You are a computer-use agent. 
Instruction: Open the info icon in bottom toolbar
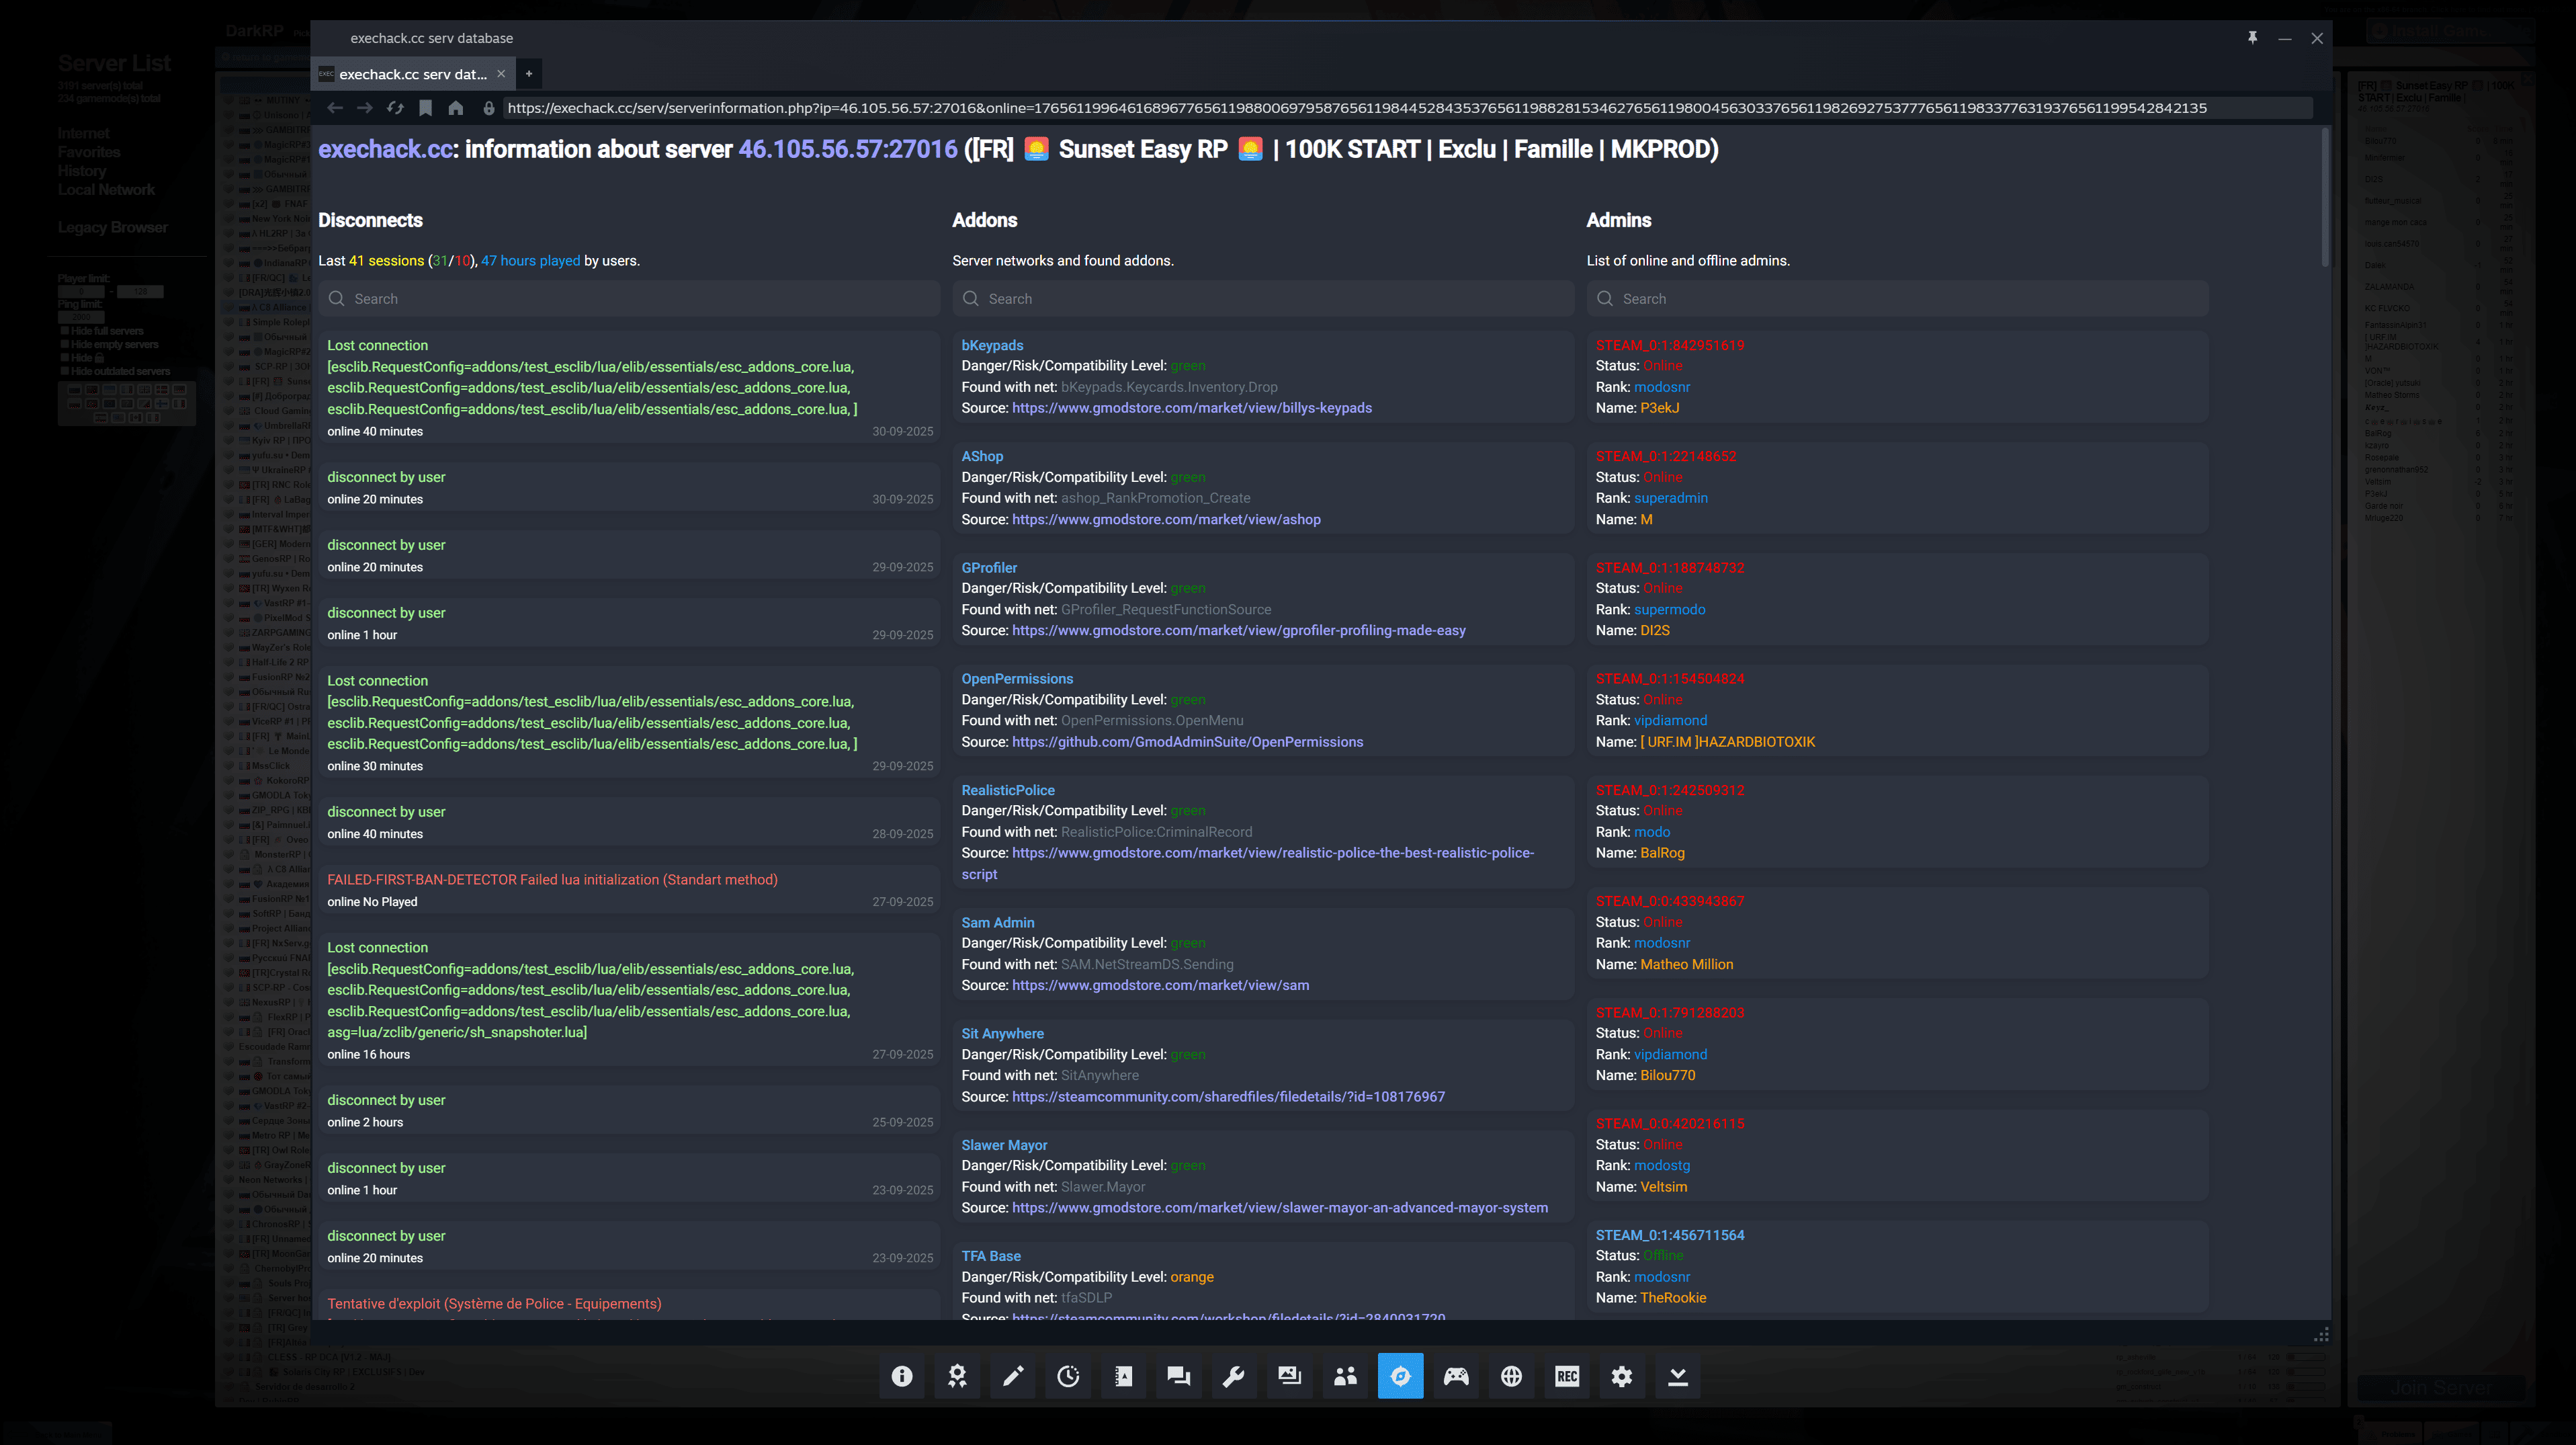pyautogui.click(x=902, y=1376)
